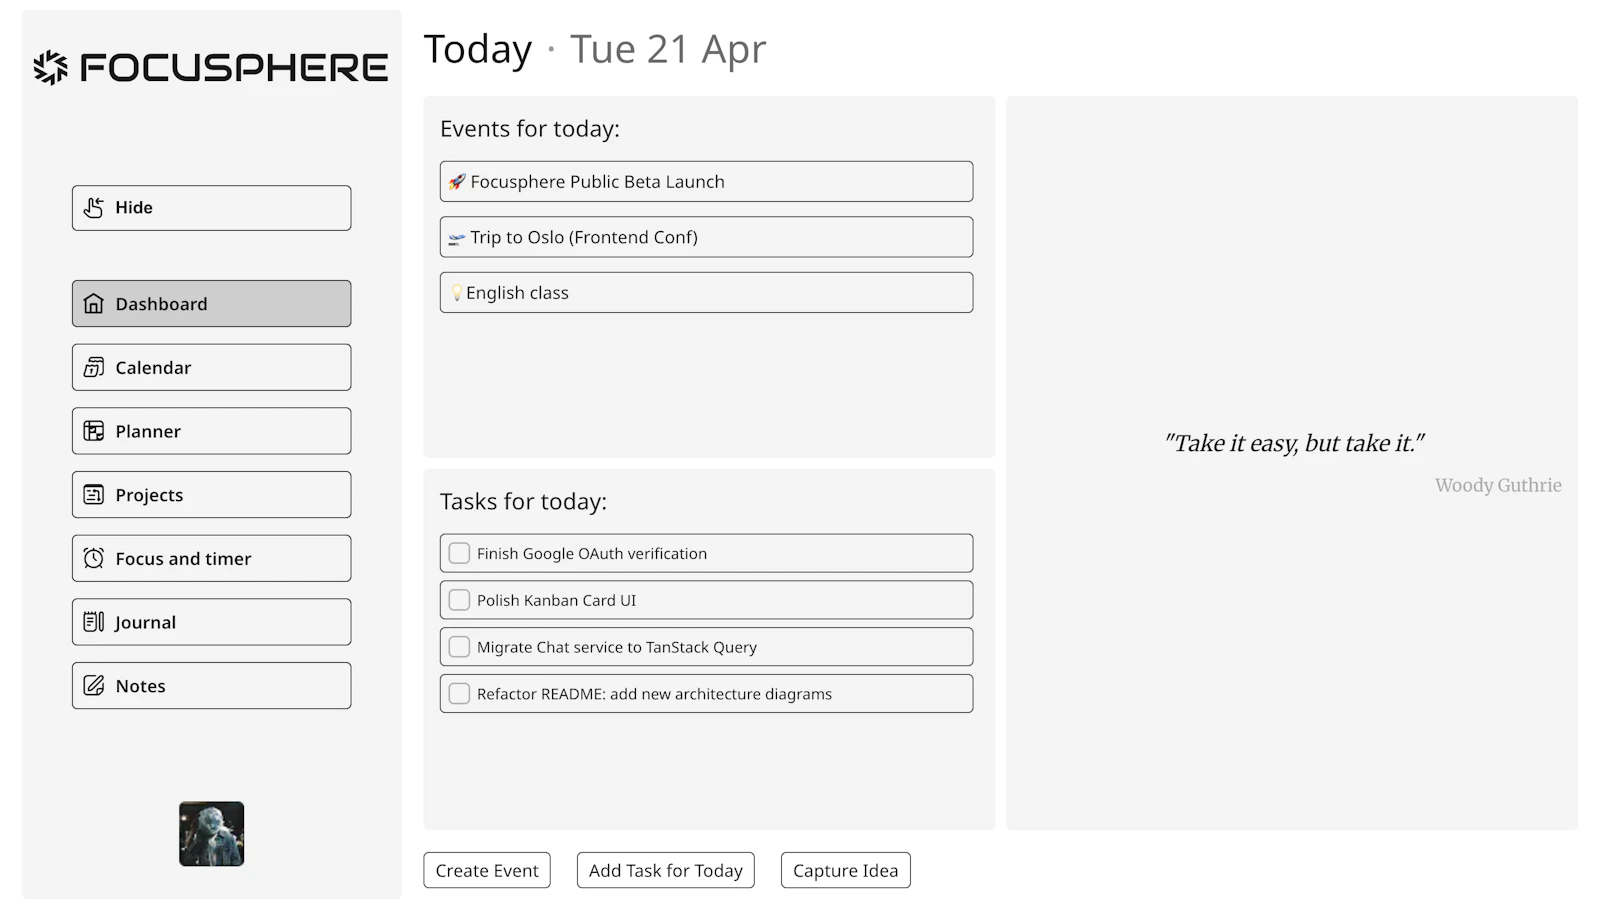Click the Create Event button
The width and height of the screenshot is (1600, 909).
coord(487,870)
